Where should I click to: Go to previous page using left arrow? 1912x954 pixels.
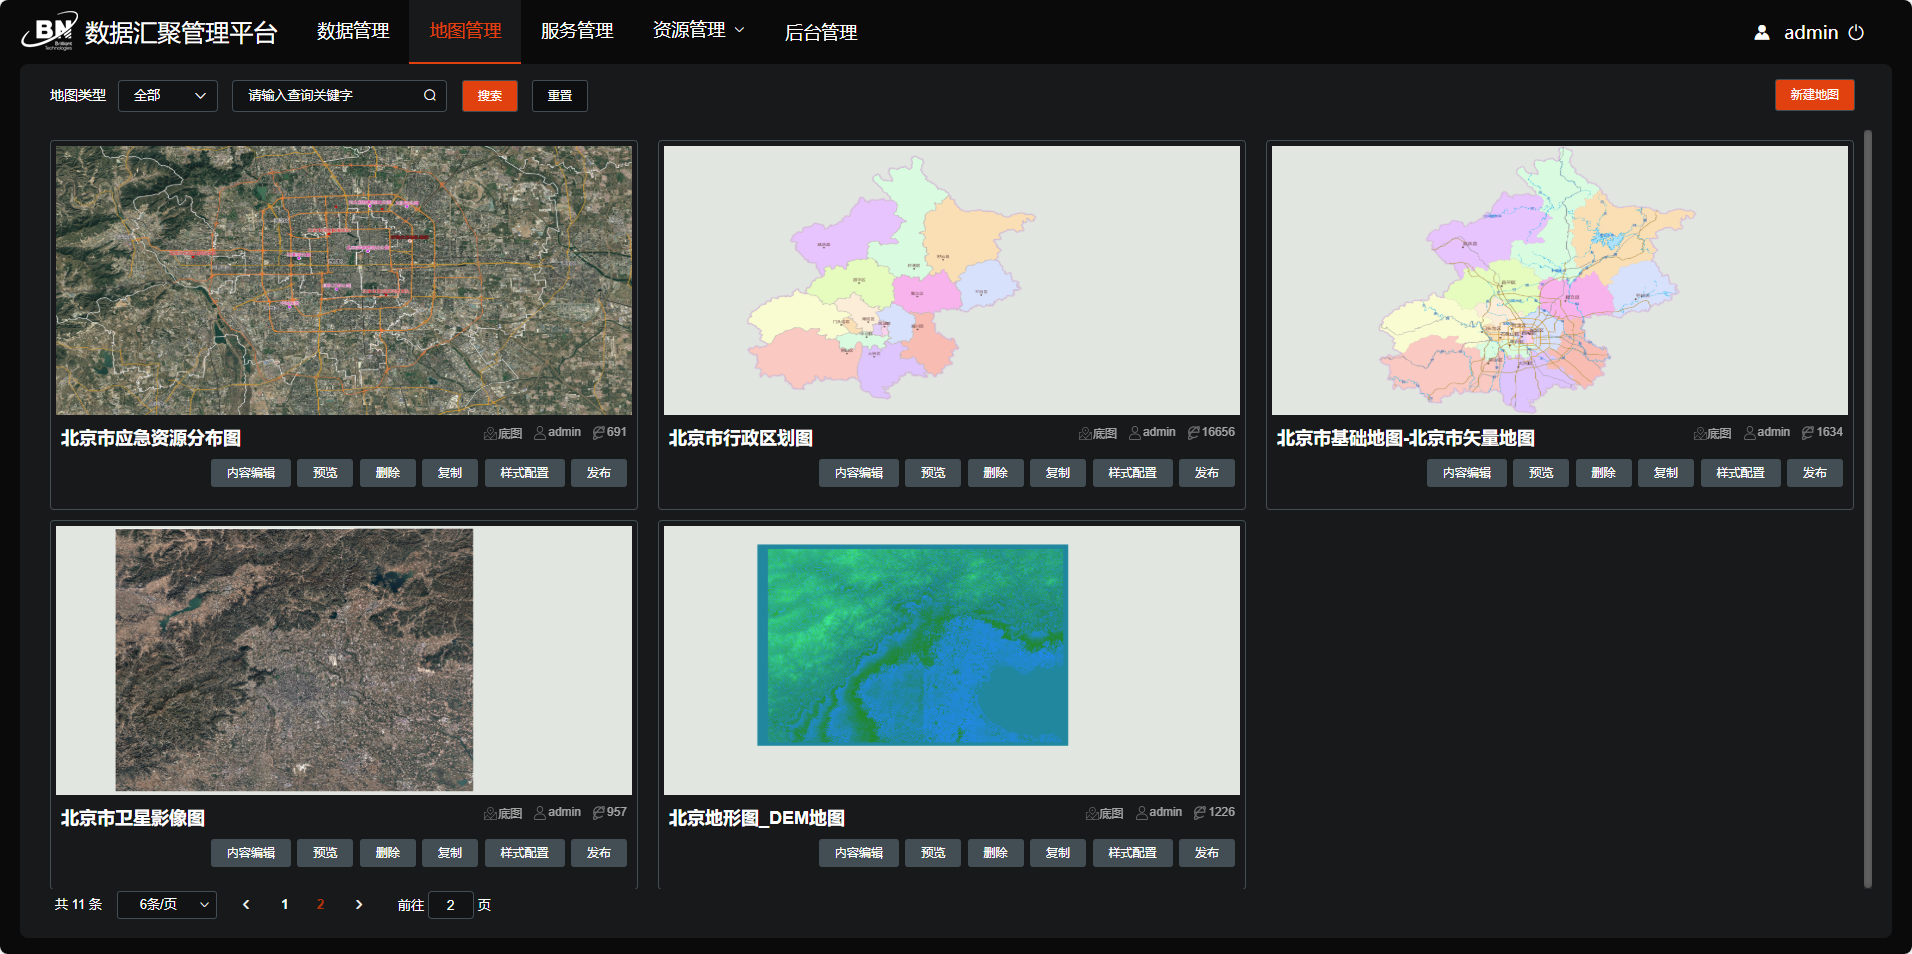click(246, 905)
